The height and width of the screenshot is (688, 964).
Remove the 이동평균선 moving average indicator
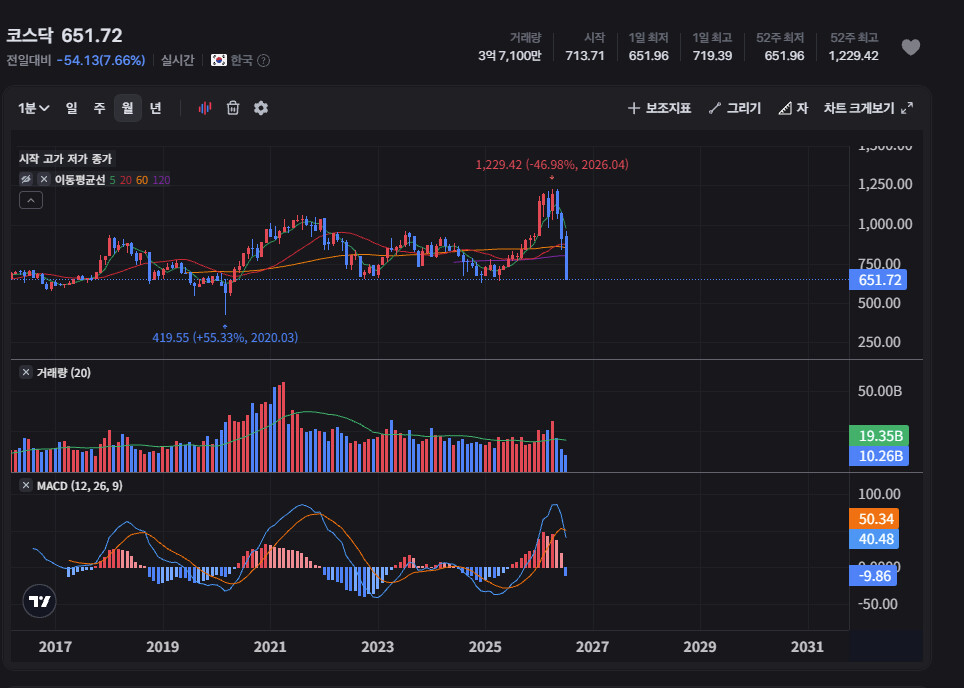[44, 180]
